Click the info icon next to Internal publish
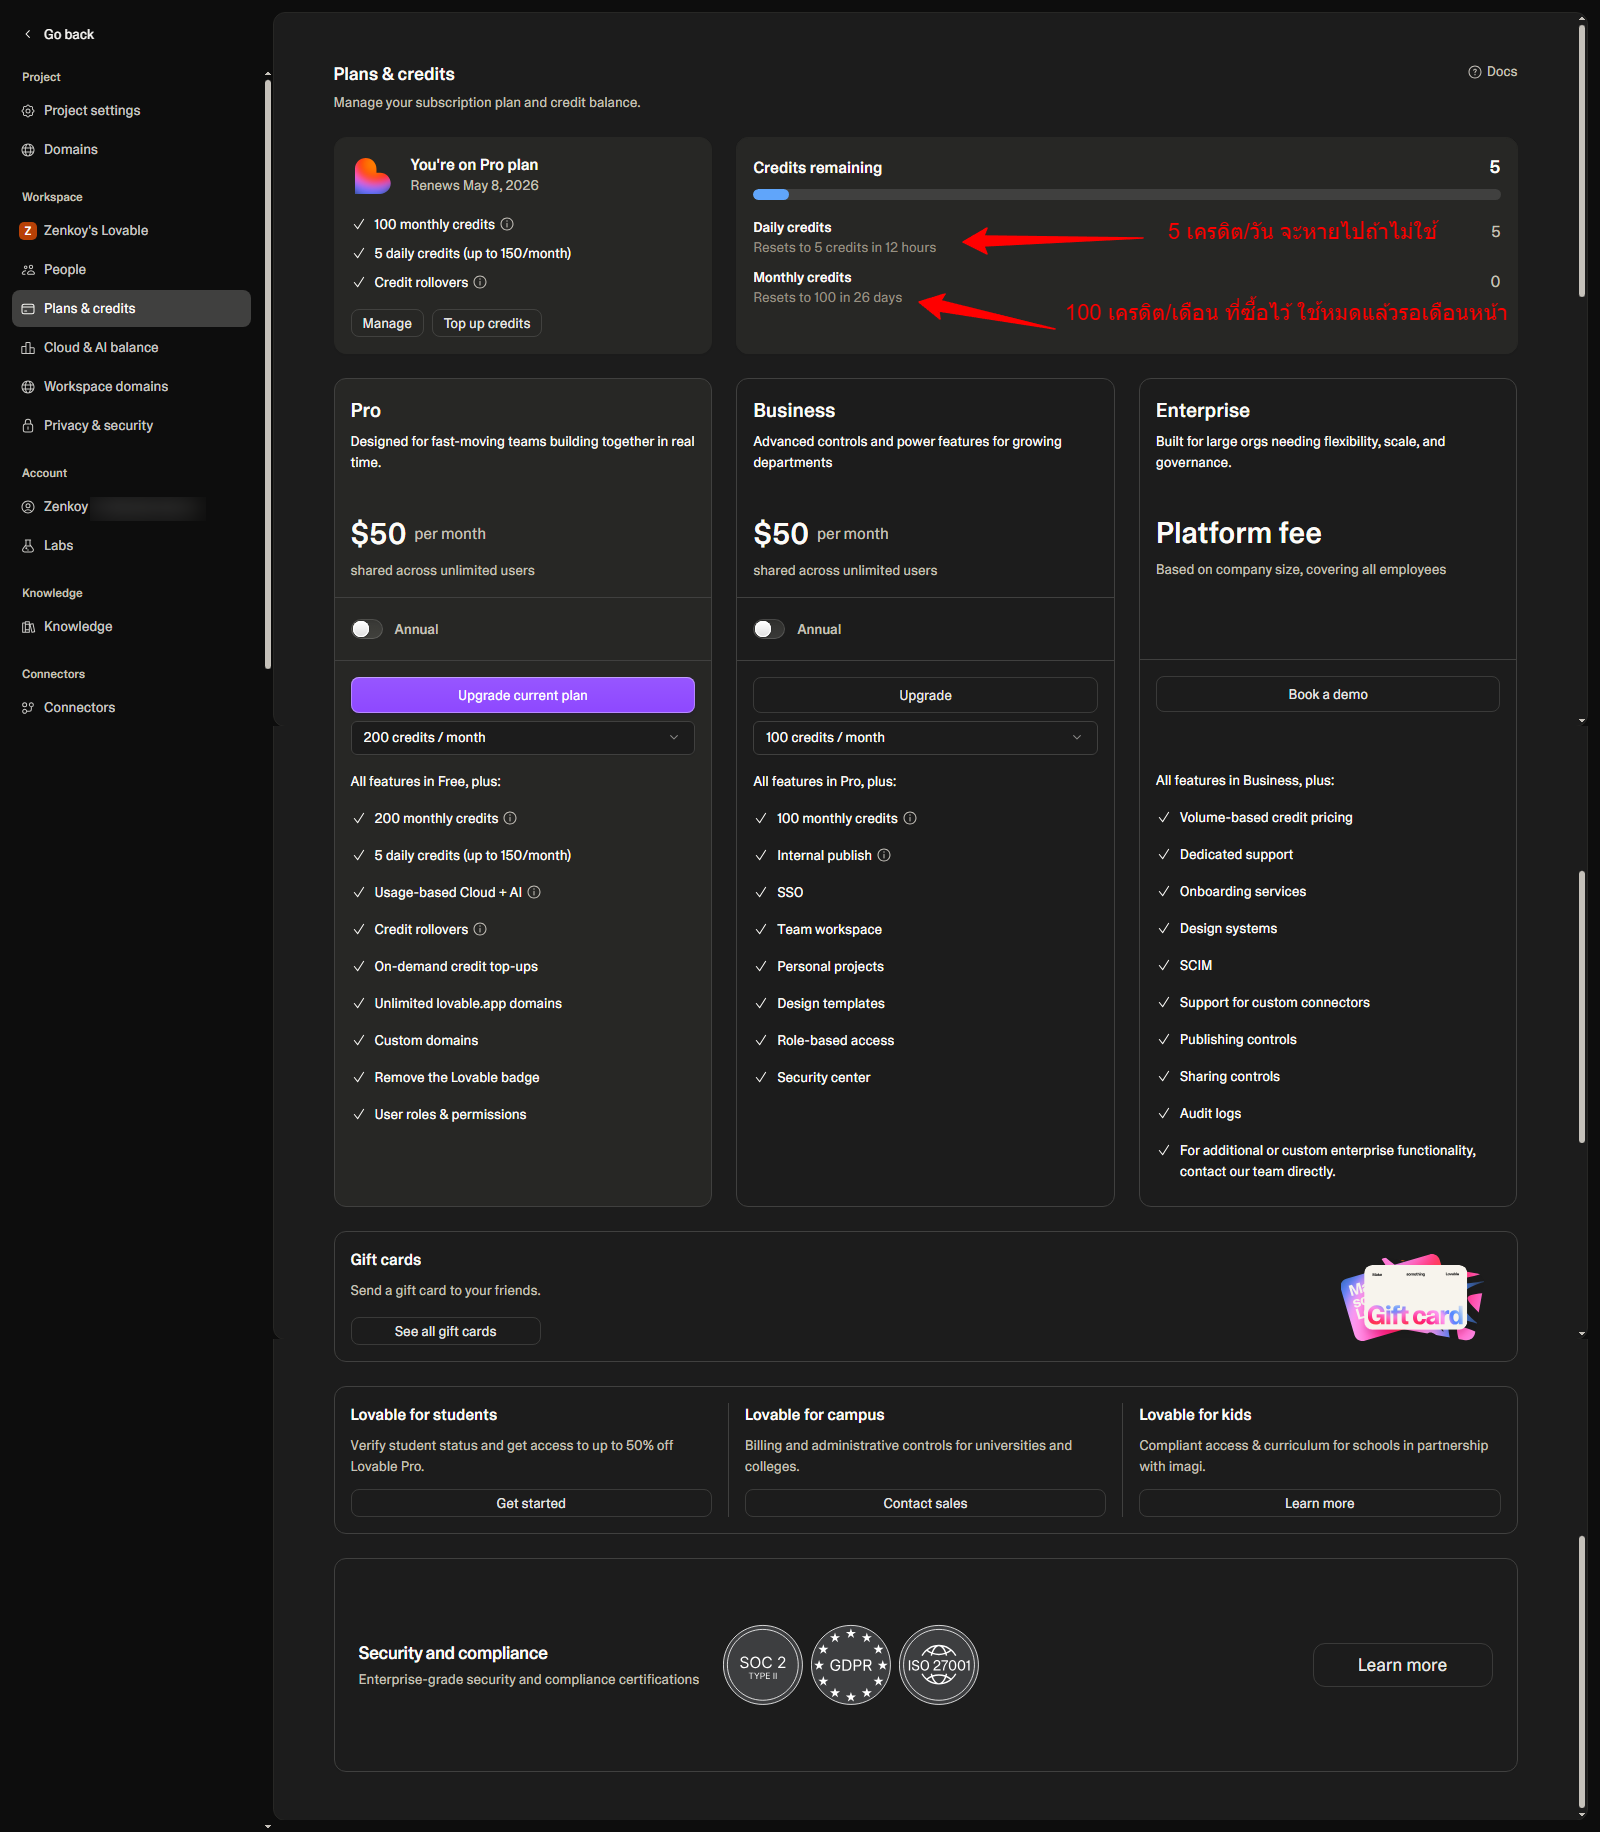The height and width of the screenshot is (1832, 1600). 884,855
